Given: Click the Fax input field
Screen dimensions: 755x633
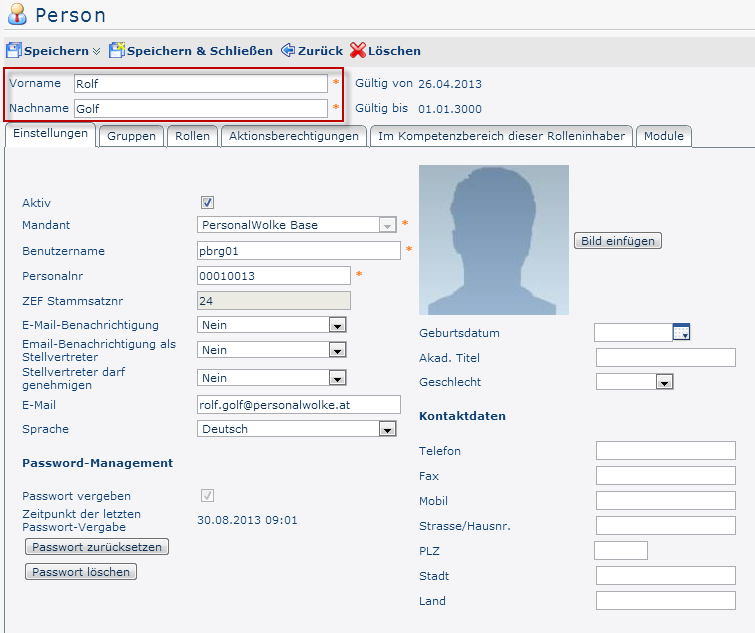Looking at the screenshot, I should click(665, 476).
